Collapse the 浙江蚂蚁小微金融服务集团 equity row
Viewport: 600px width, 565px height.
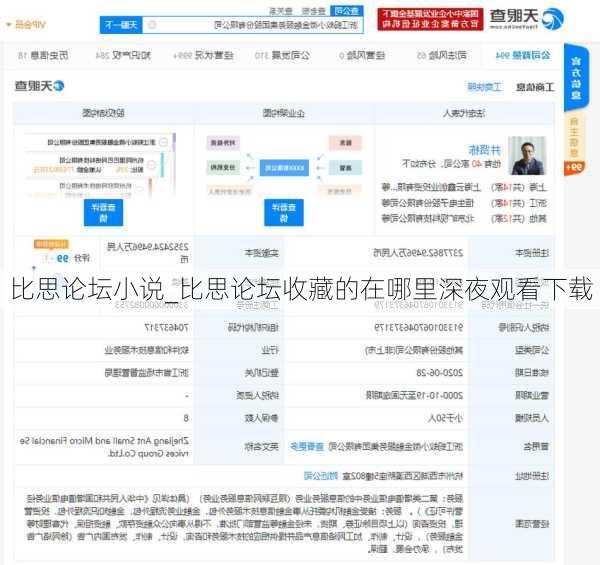point(163,142)
